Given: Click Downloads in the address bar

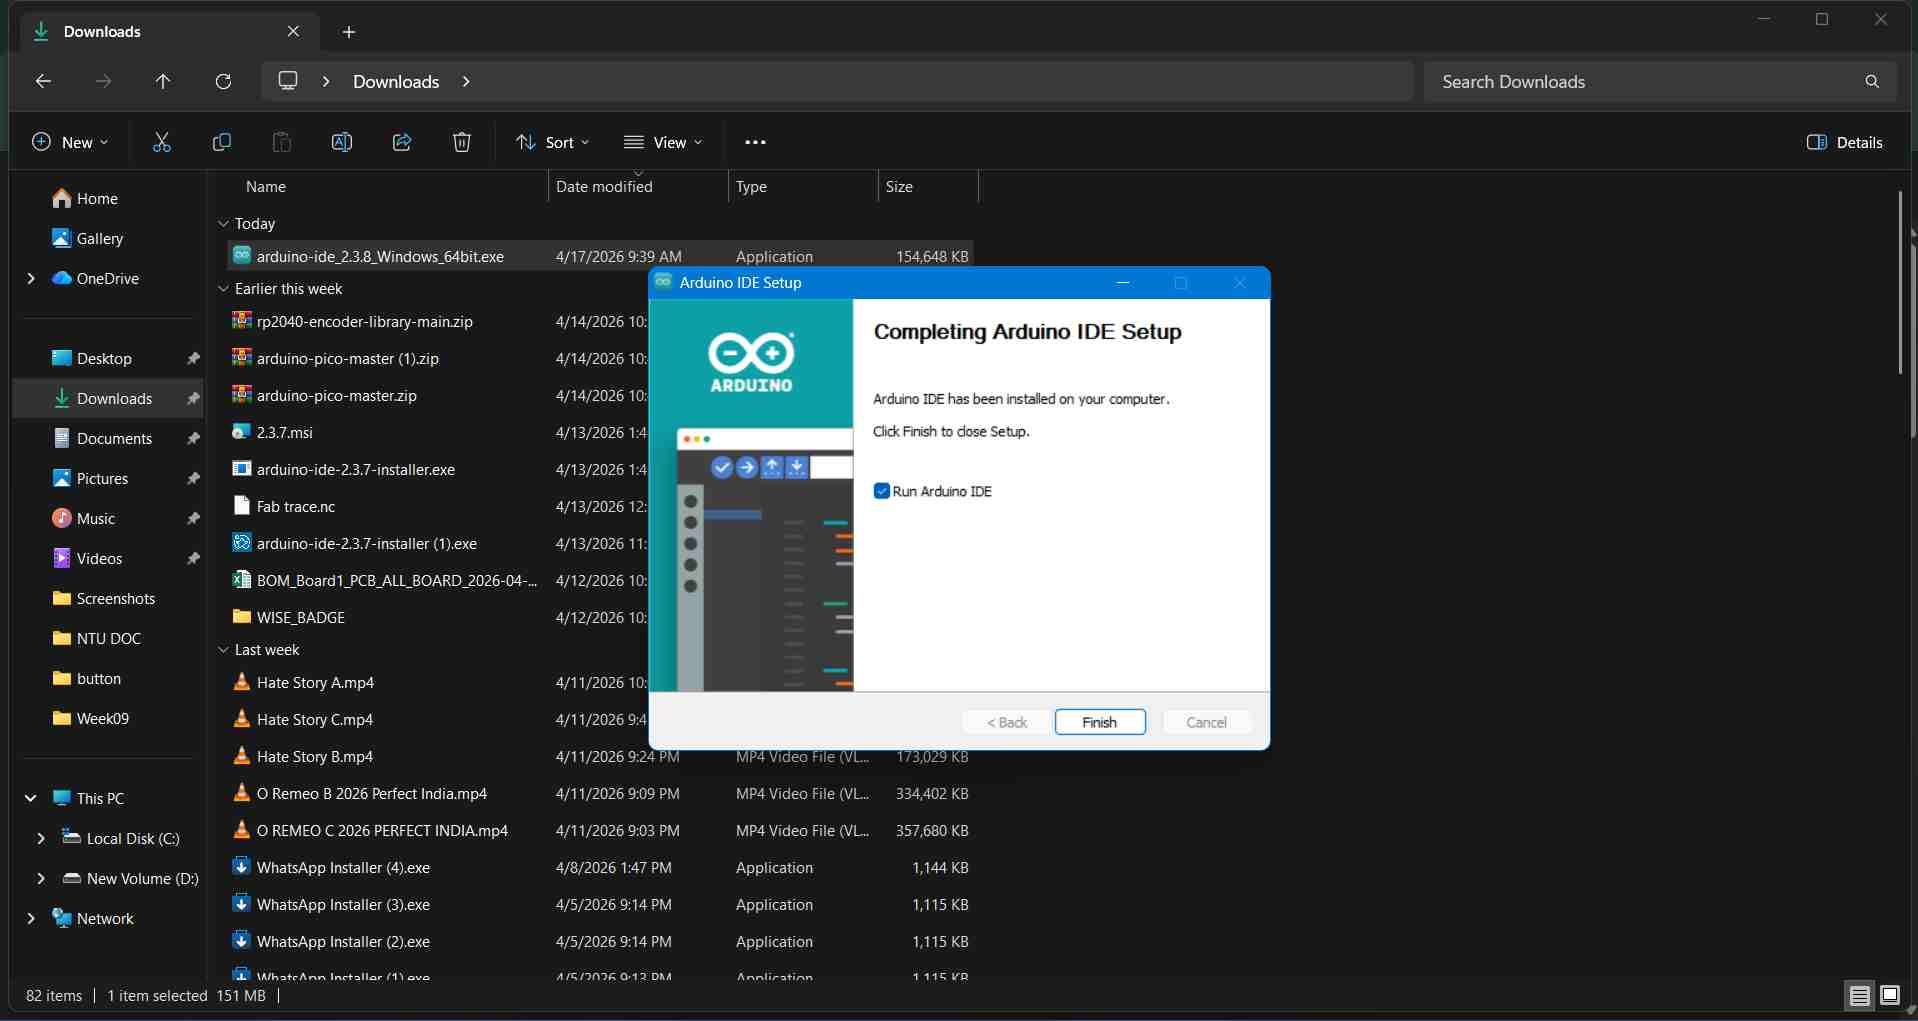Looking at the screenshot, I should (396, 81).
